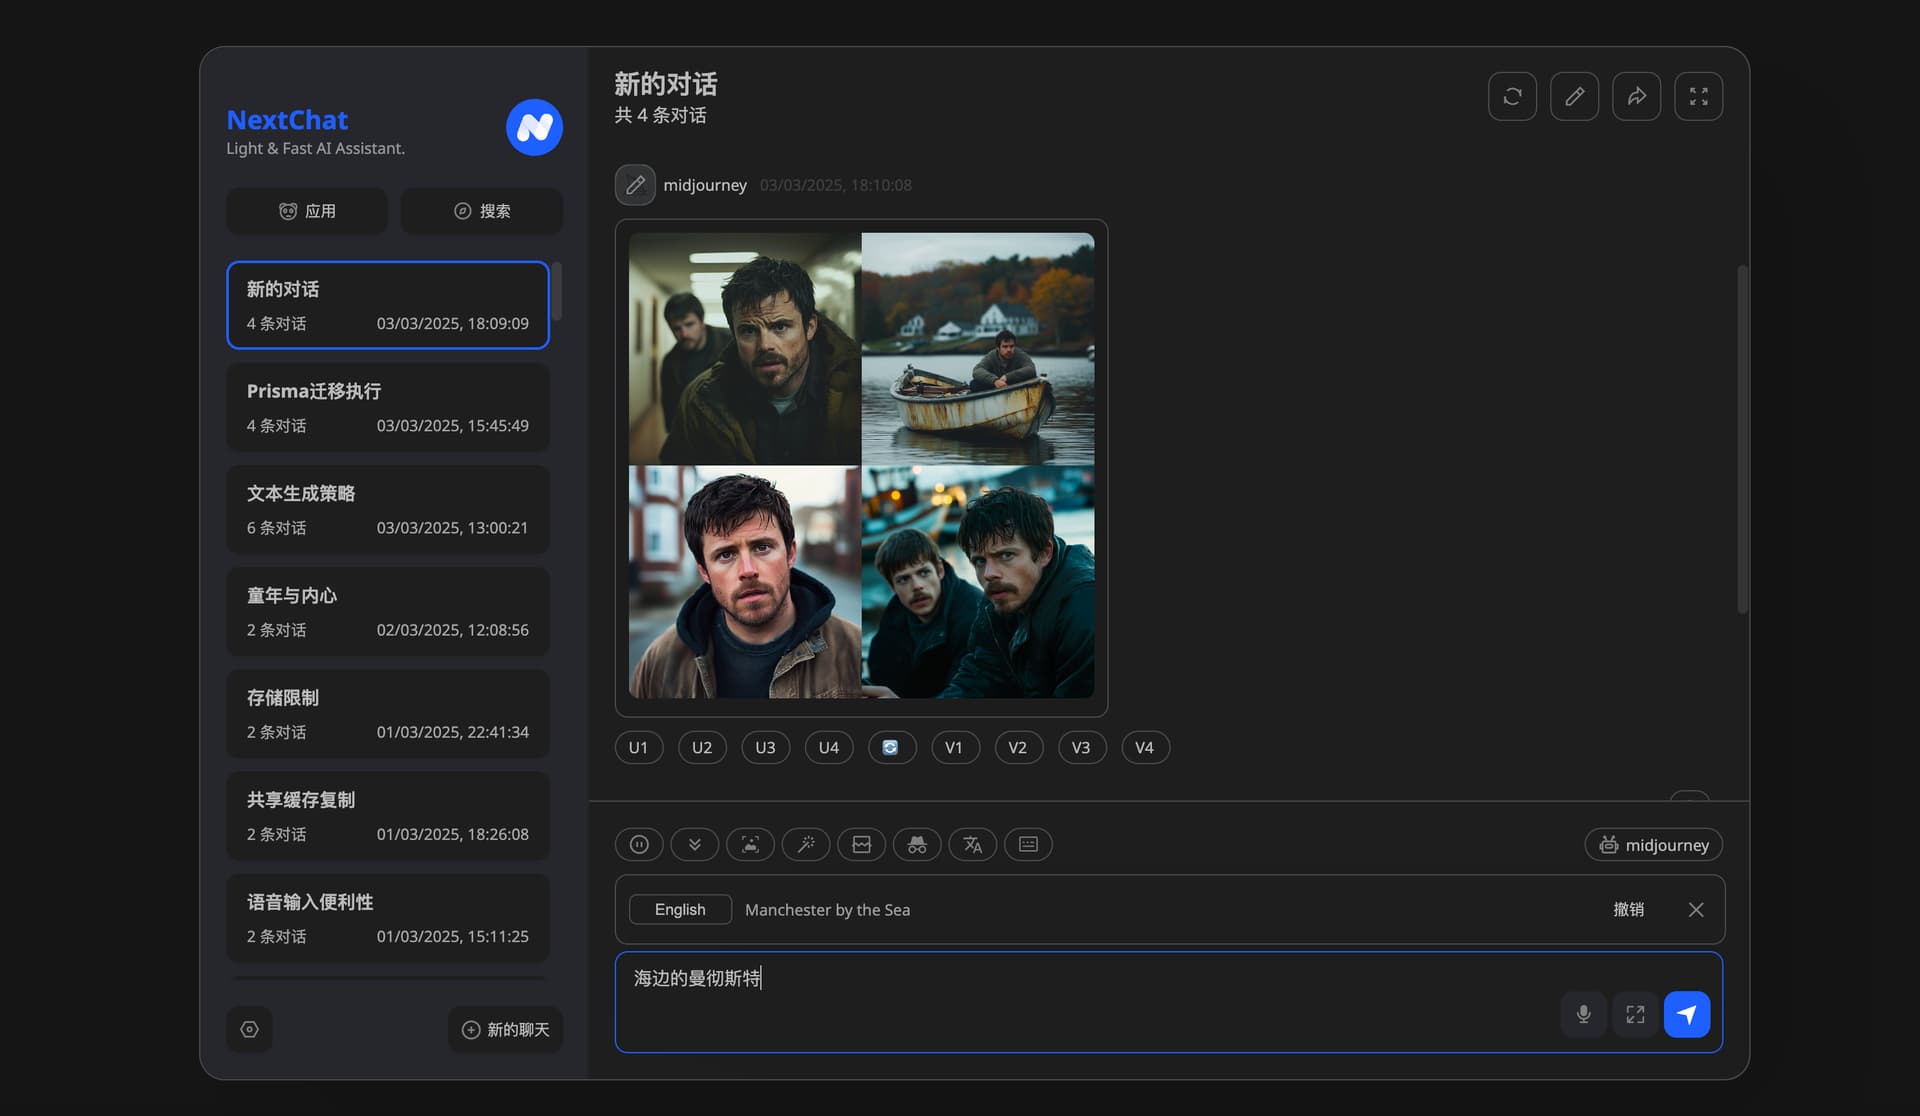Open the 童年与内心 conversation
This screenshot has width=1920, height=1116.
click(388, 611)
